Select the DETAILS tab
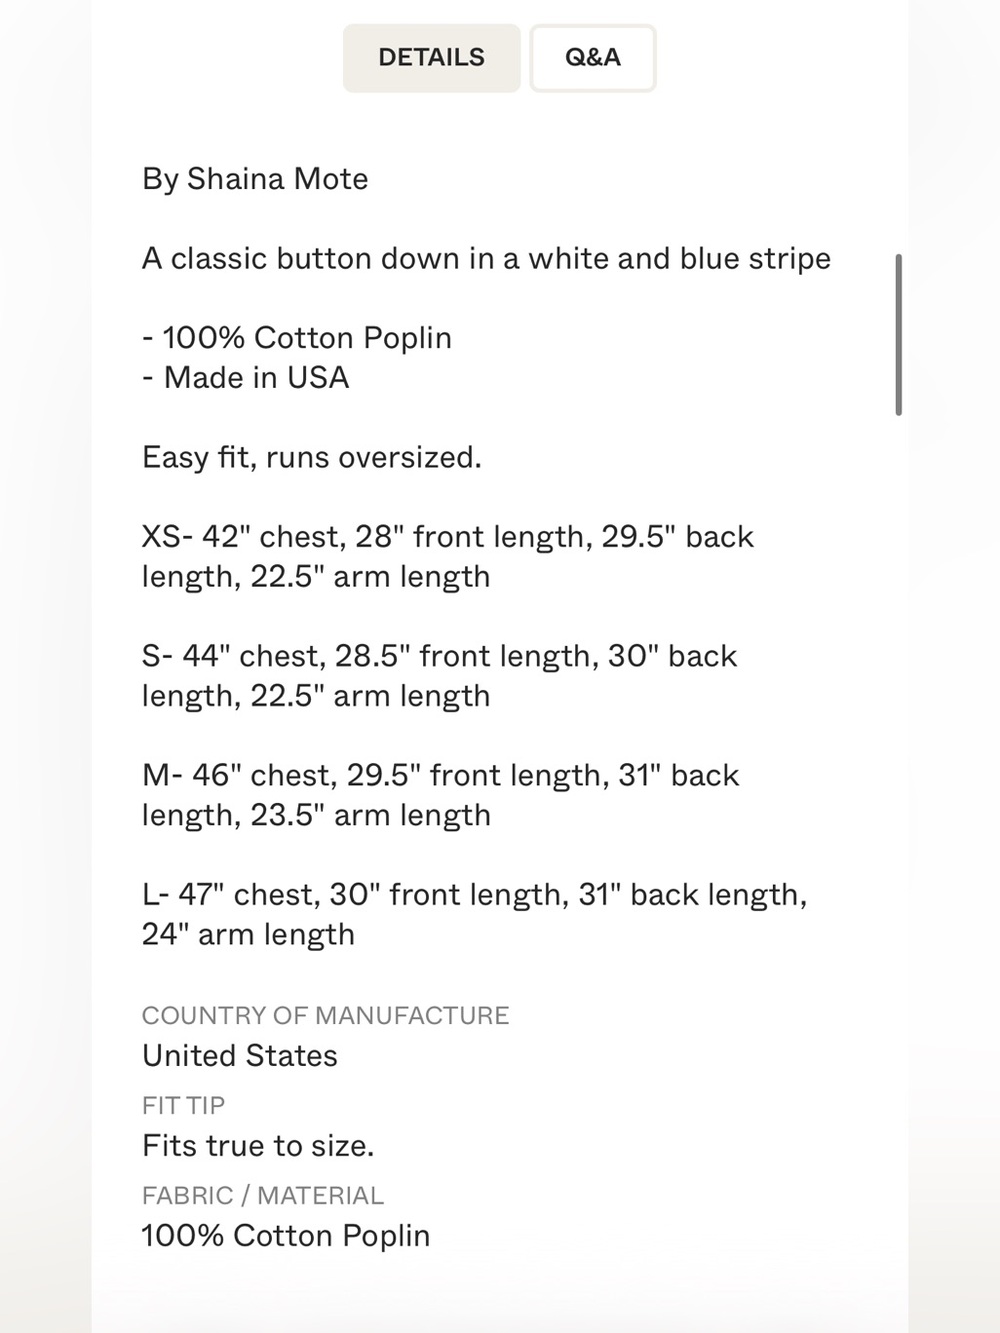Viewport: 1000px width, 1333px height. click(432, 58)
